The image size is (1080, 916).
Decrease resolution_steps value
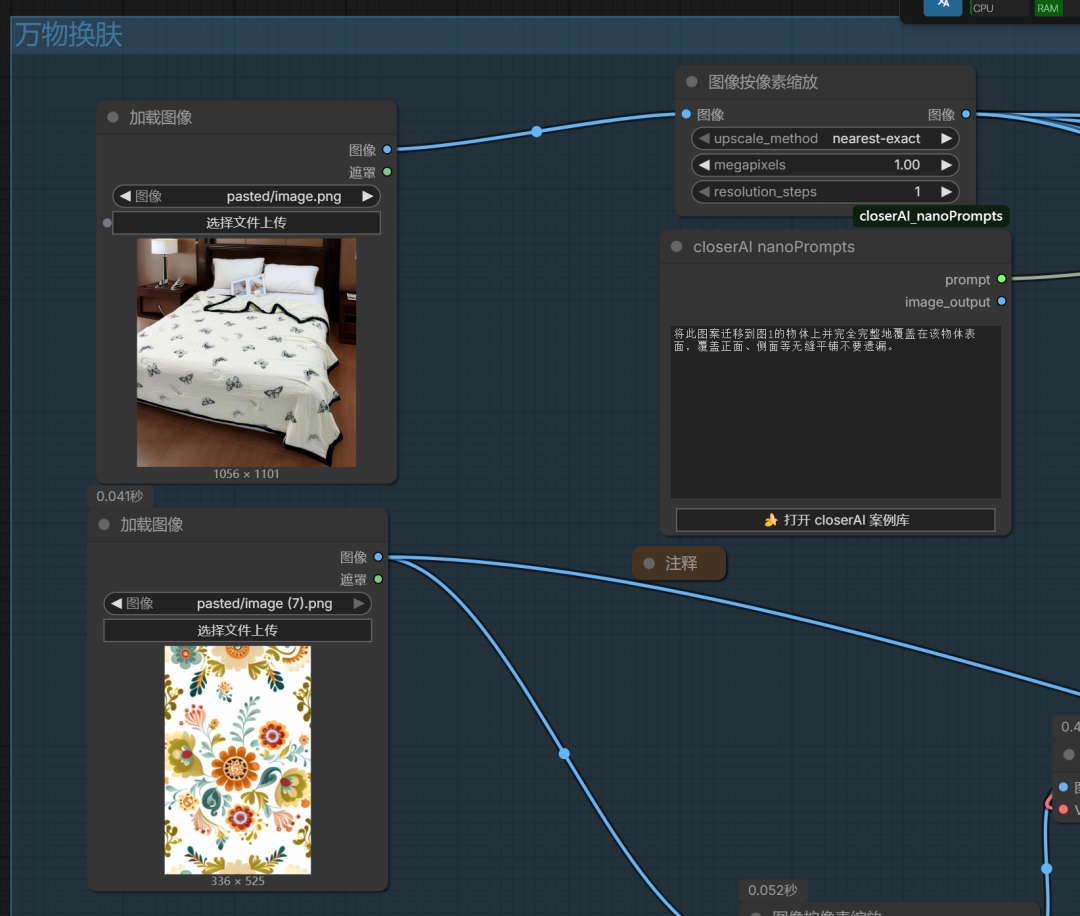point(703,191)
